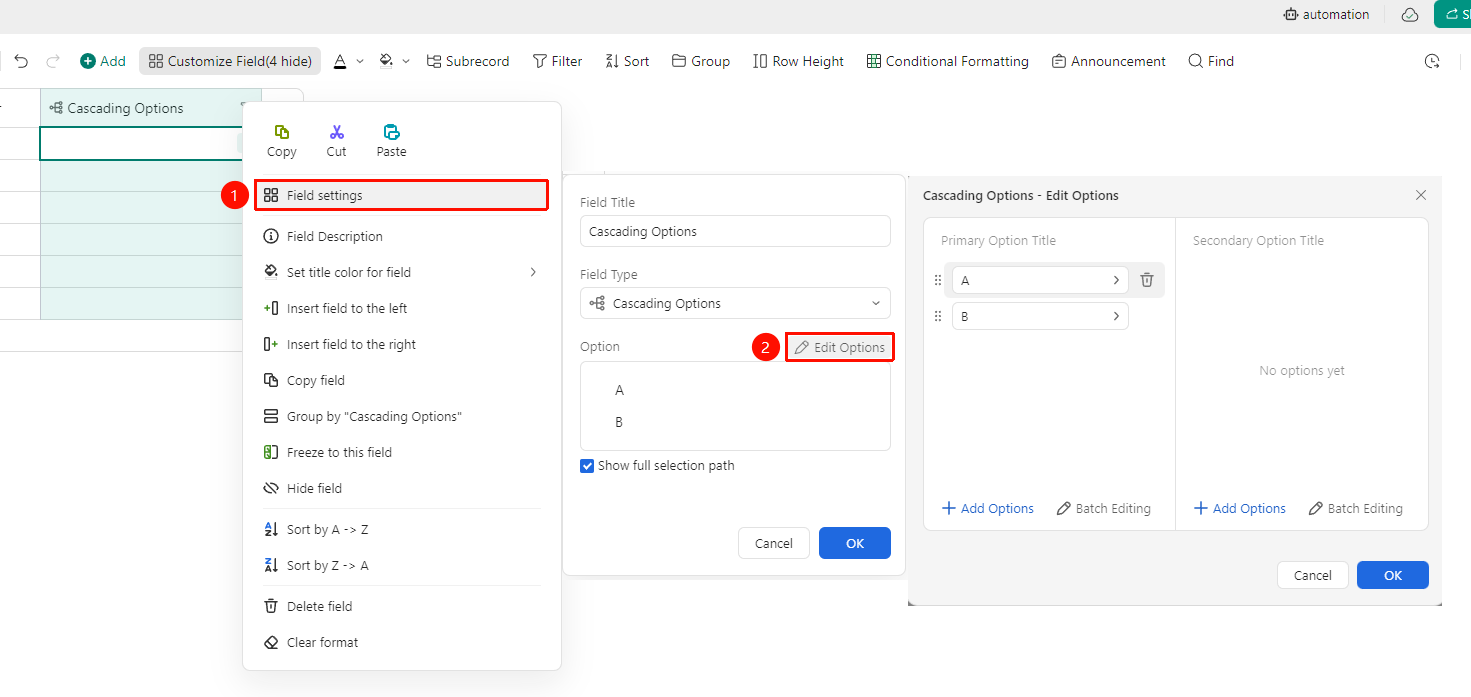Select Freeze to this field
Image resolution: width=1471 pixels, height=697 pixels.
[x=401, y=452]
